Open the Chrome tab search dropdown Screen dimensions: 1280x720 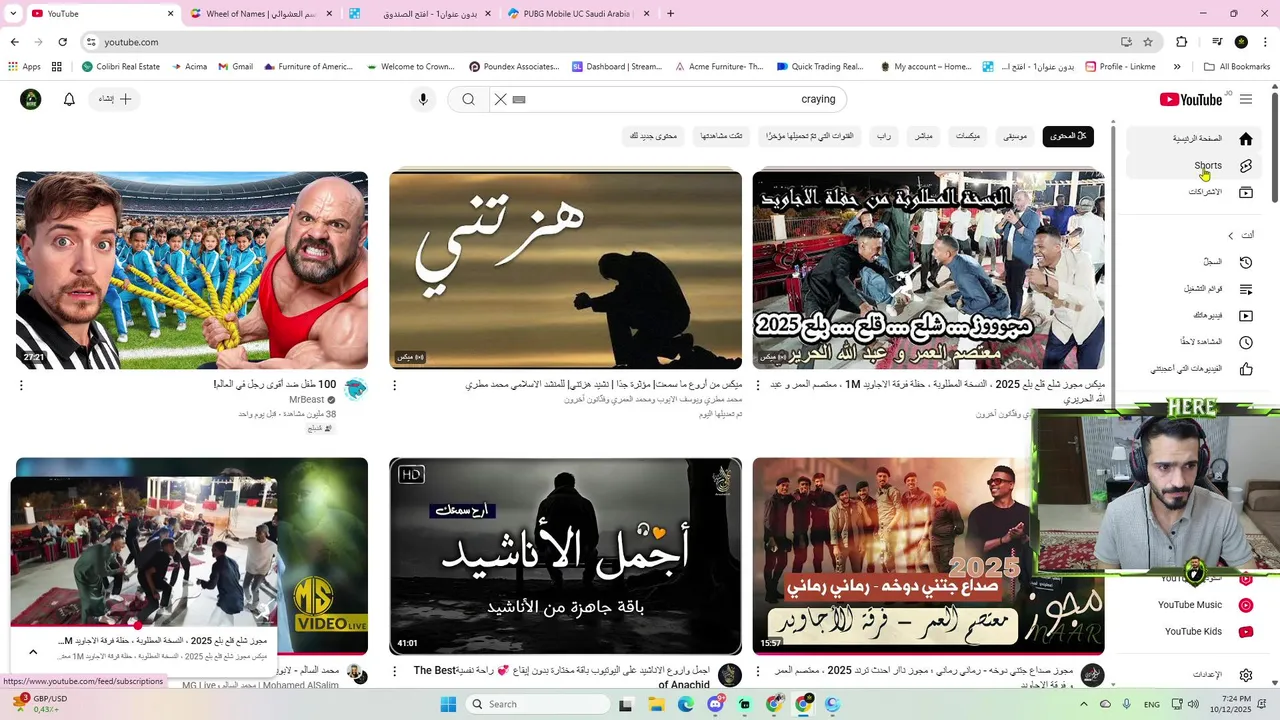[14, 14]
